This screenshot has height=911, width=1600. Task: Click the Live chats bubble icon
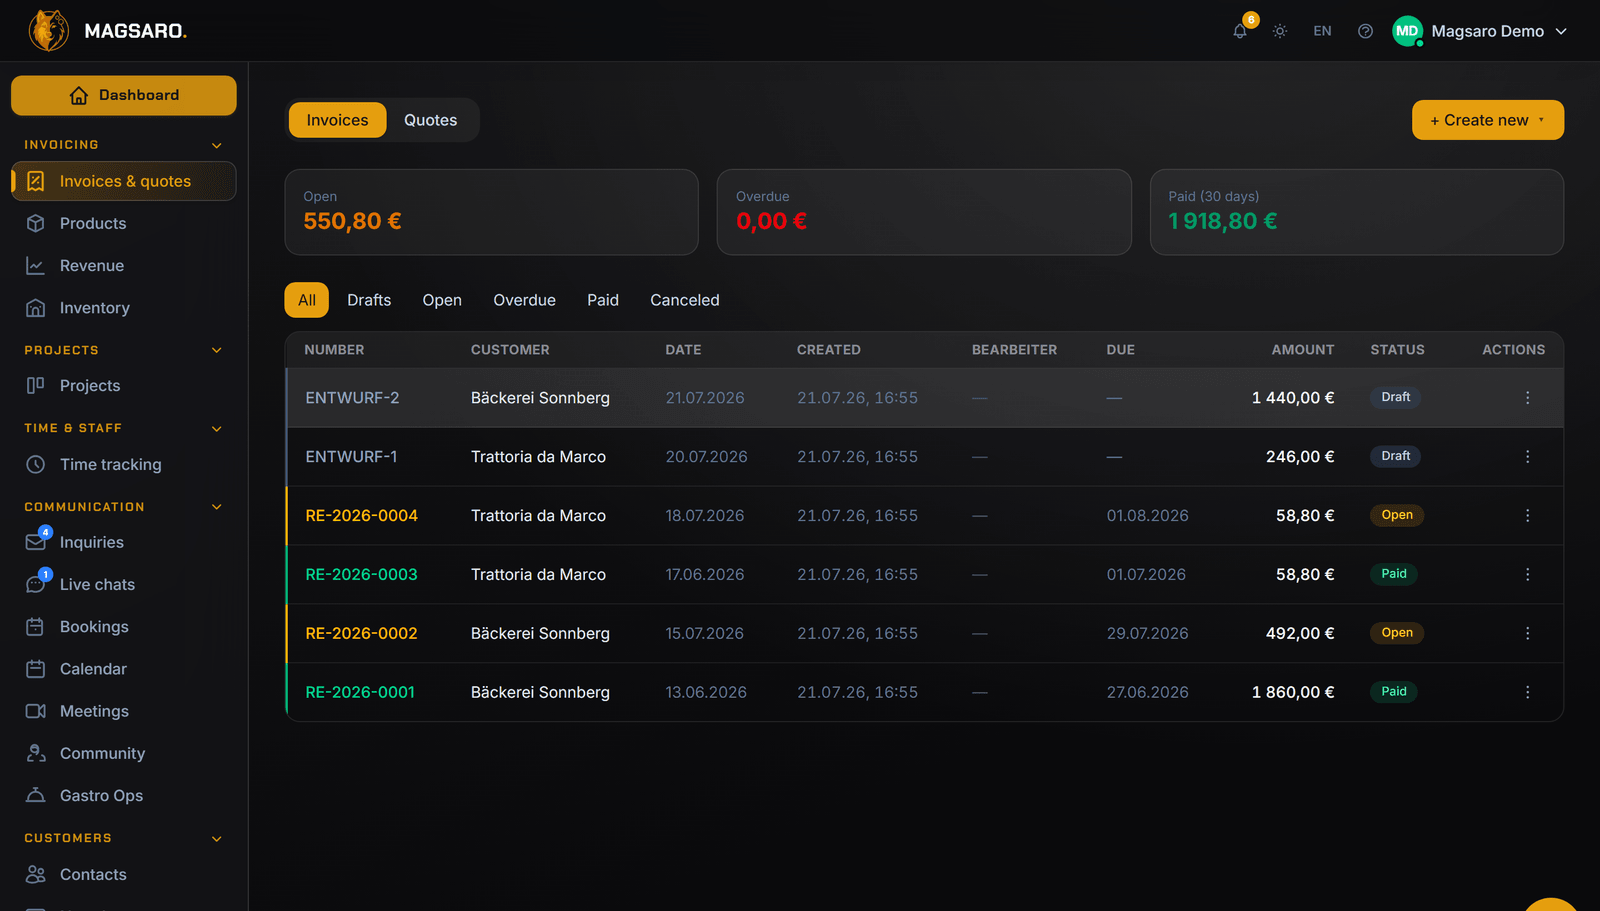click(36, 584)
